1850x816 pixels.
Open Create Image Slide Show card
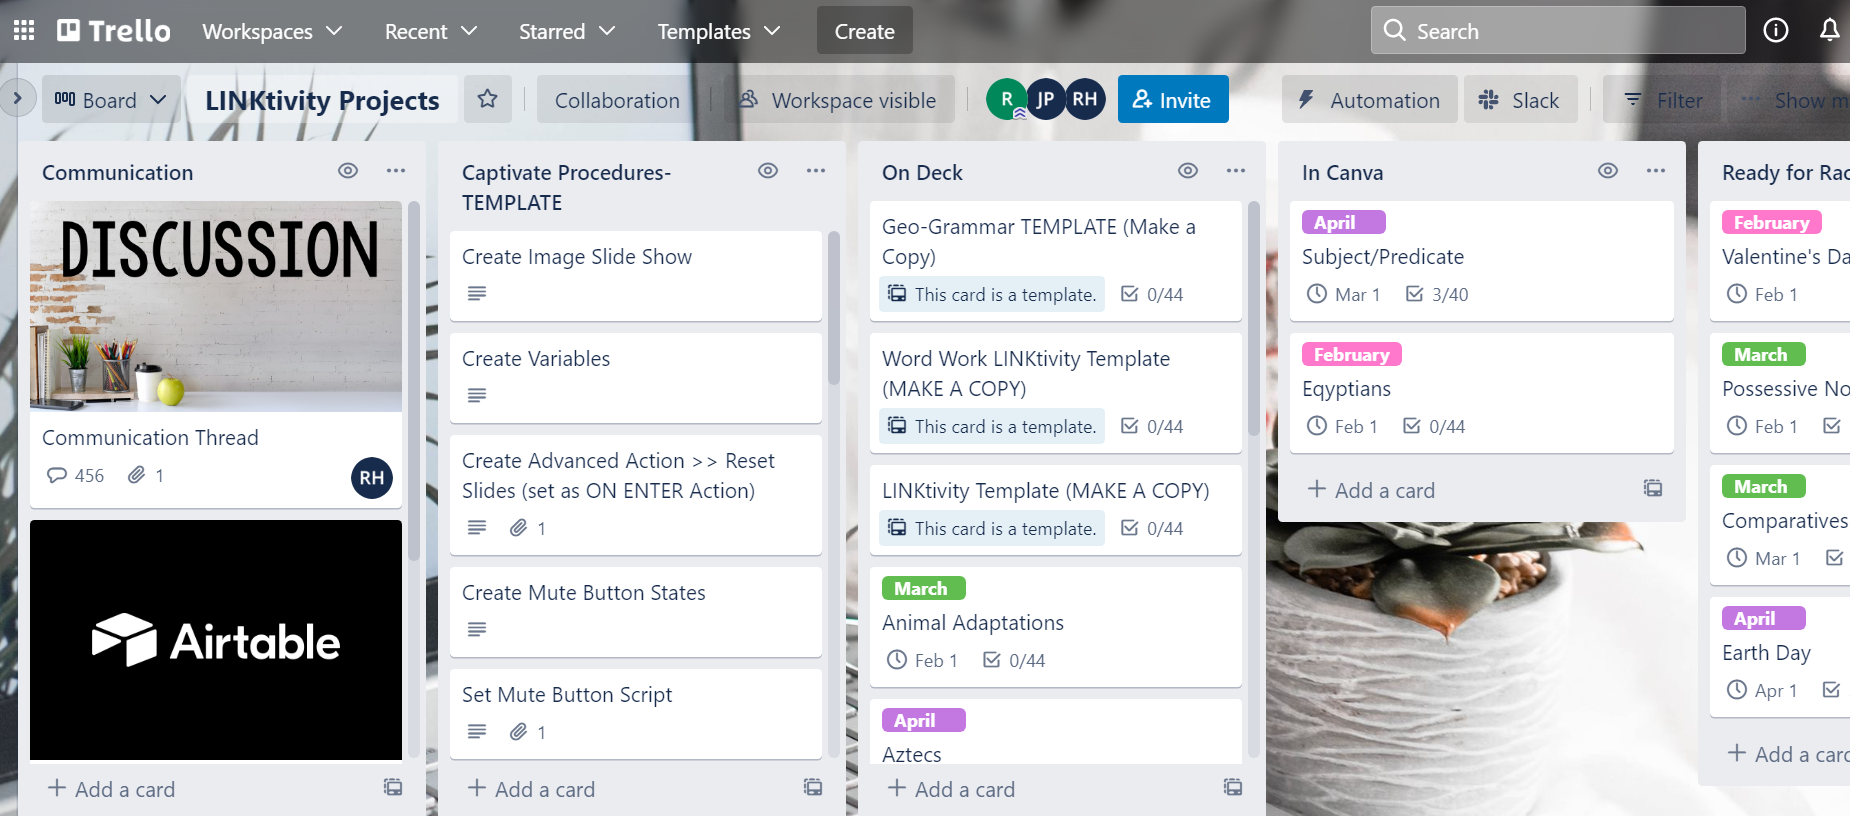(x=636, y=275)
